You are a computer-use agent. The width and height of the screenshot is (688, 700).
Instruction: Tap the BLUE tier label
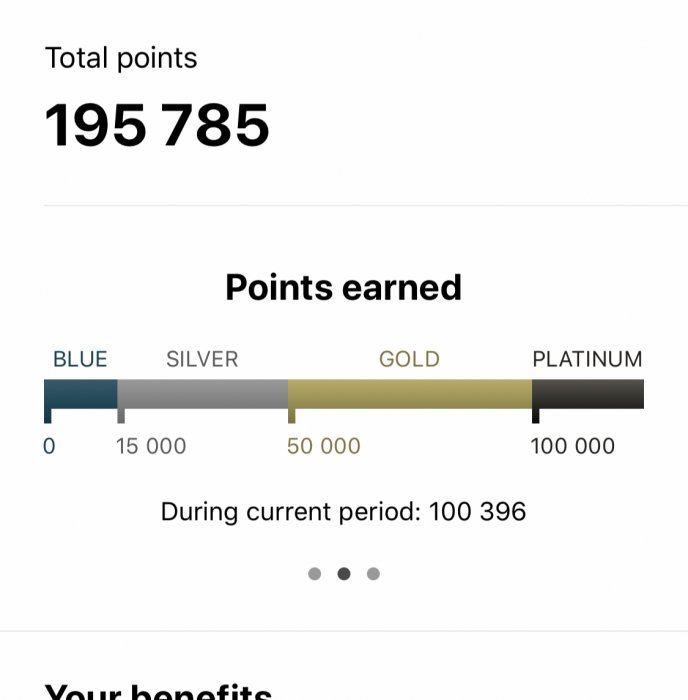[x=80, y=359]
